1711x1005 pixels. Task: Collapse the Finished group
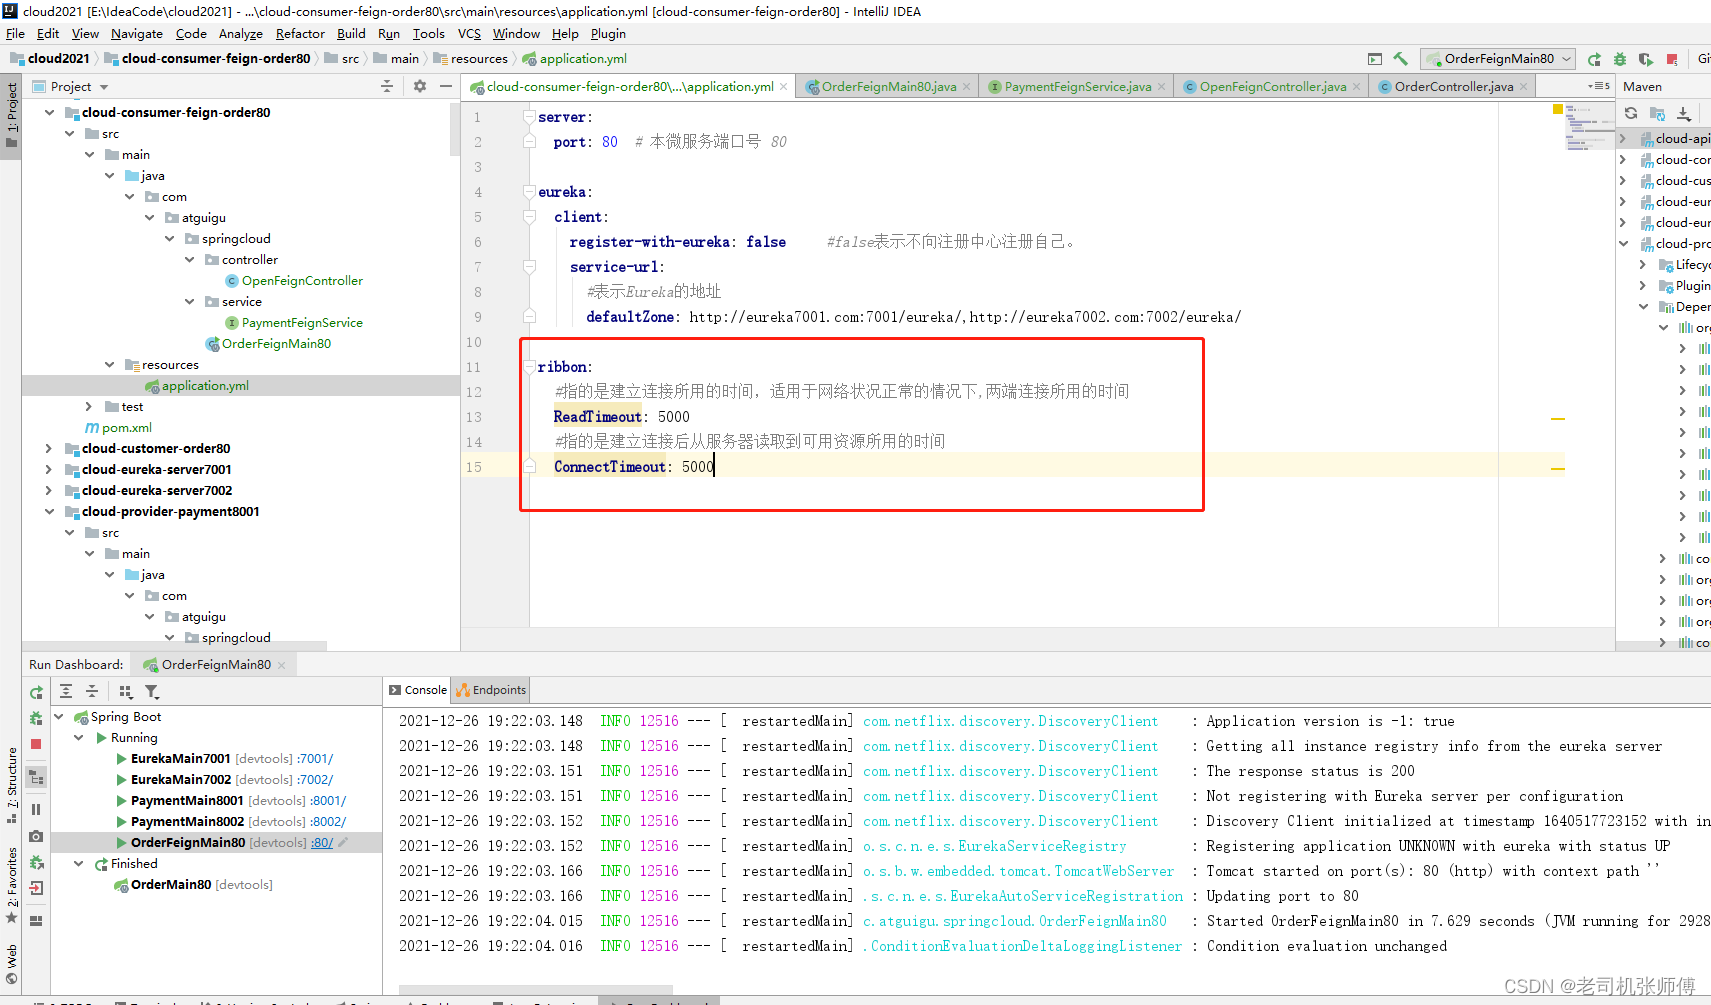[79, 863]
